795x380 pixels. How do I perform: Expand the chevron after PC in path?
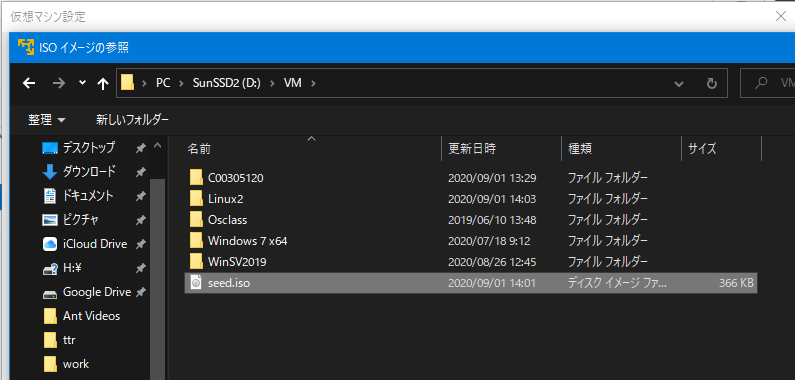182,83
